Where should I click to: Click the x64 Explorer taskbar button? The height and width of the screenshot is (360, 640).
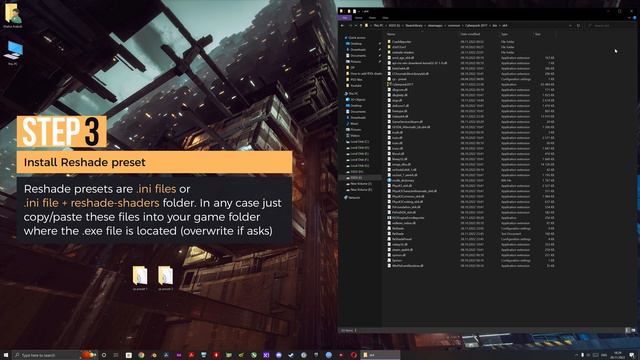[x=380, y=355]
